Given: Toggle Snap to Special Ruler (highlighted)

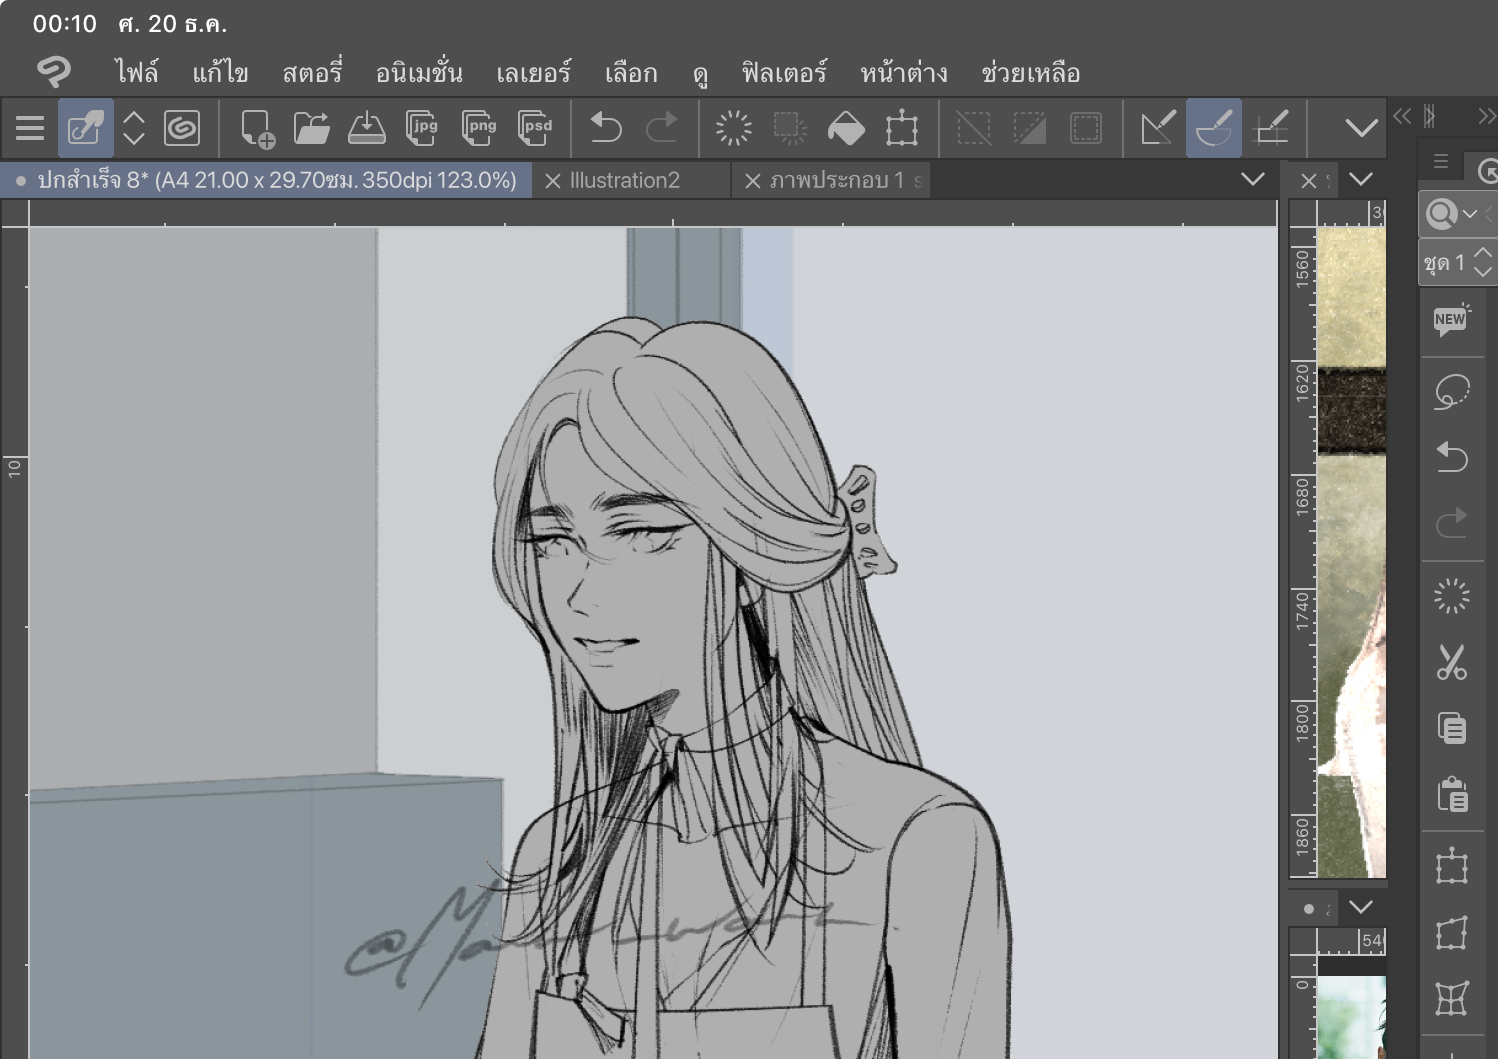Looking at the screenshot, I should click(x=1214, y=128).
